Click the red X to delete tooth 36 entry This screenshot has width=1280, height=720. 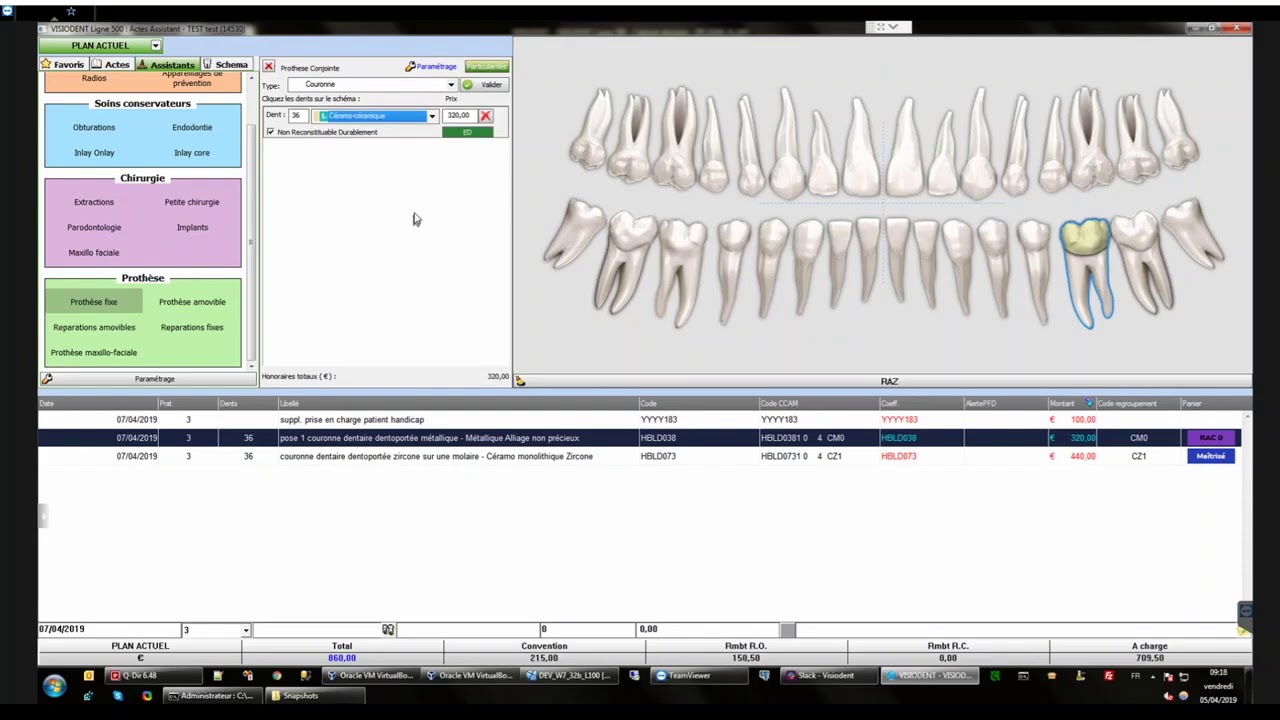(x=486, y=116)
